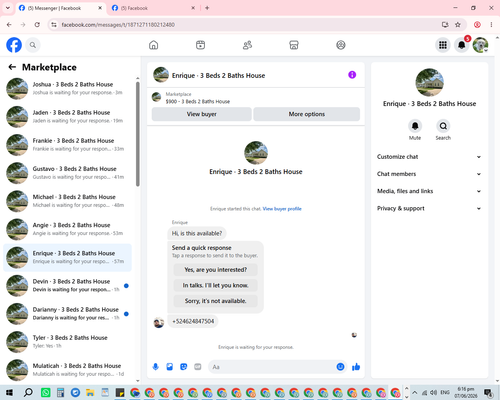The height and width of the screenshot is (400, 500).
Task: Open the Reels video icon
Action: (200, 45)
